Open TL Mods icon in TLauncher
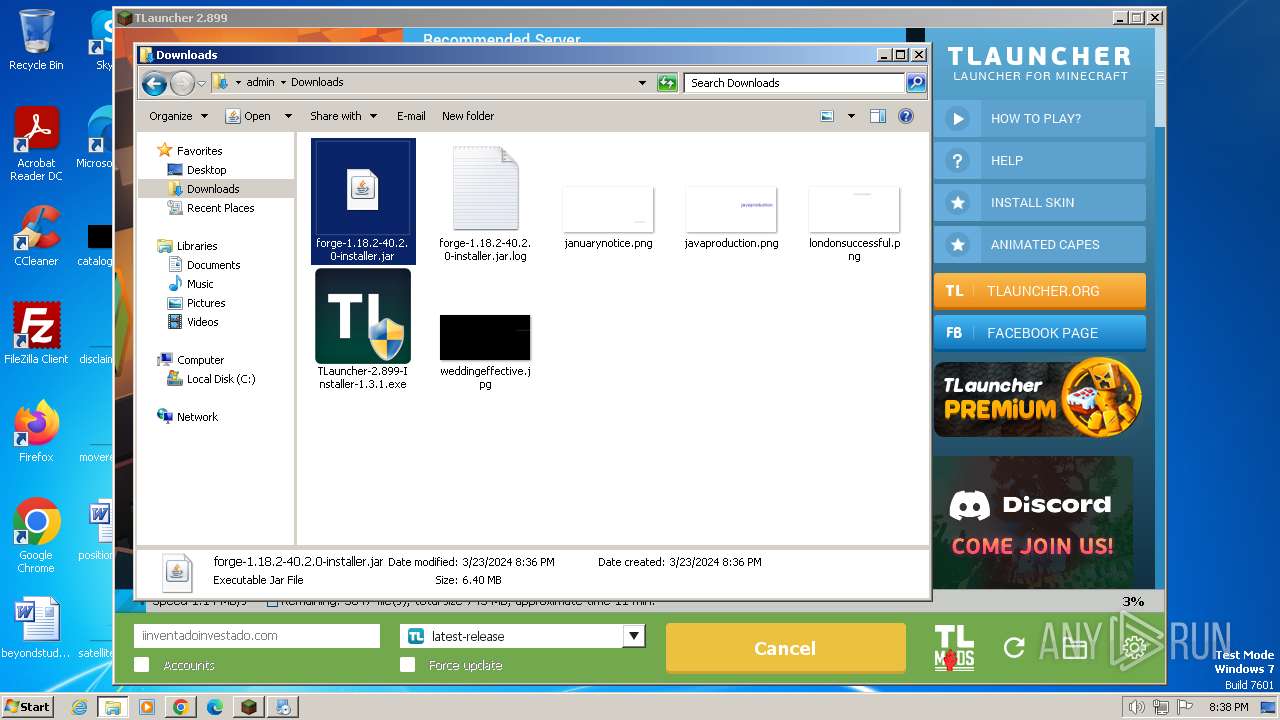The image size is (1280, 720). [954, 648]
